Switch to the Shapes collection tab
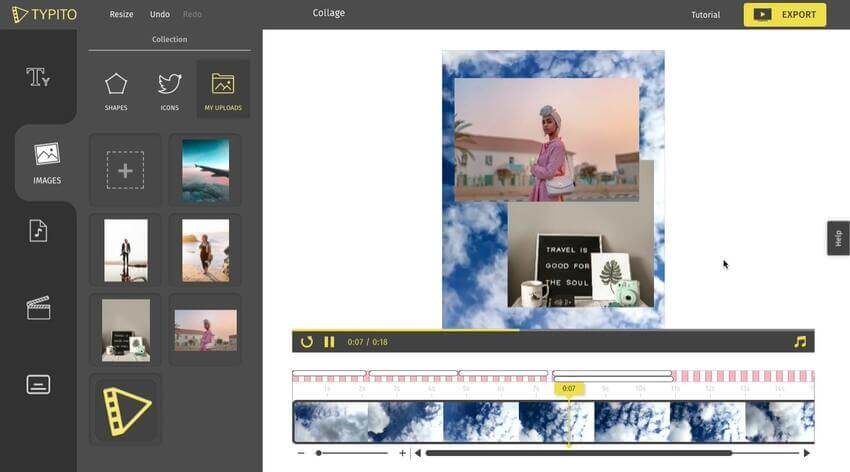This screenshot has height=472, width=850. (116, 90)
